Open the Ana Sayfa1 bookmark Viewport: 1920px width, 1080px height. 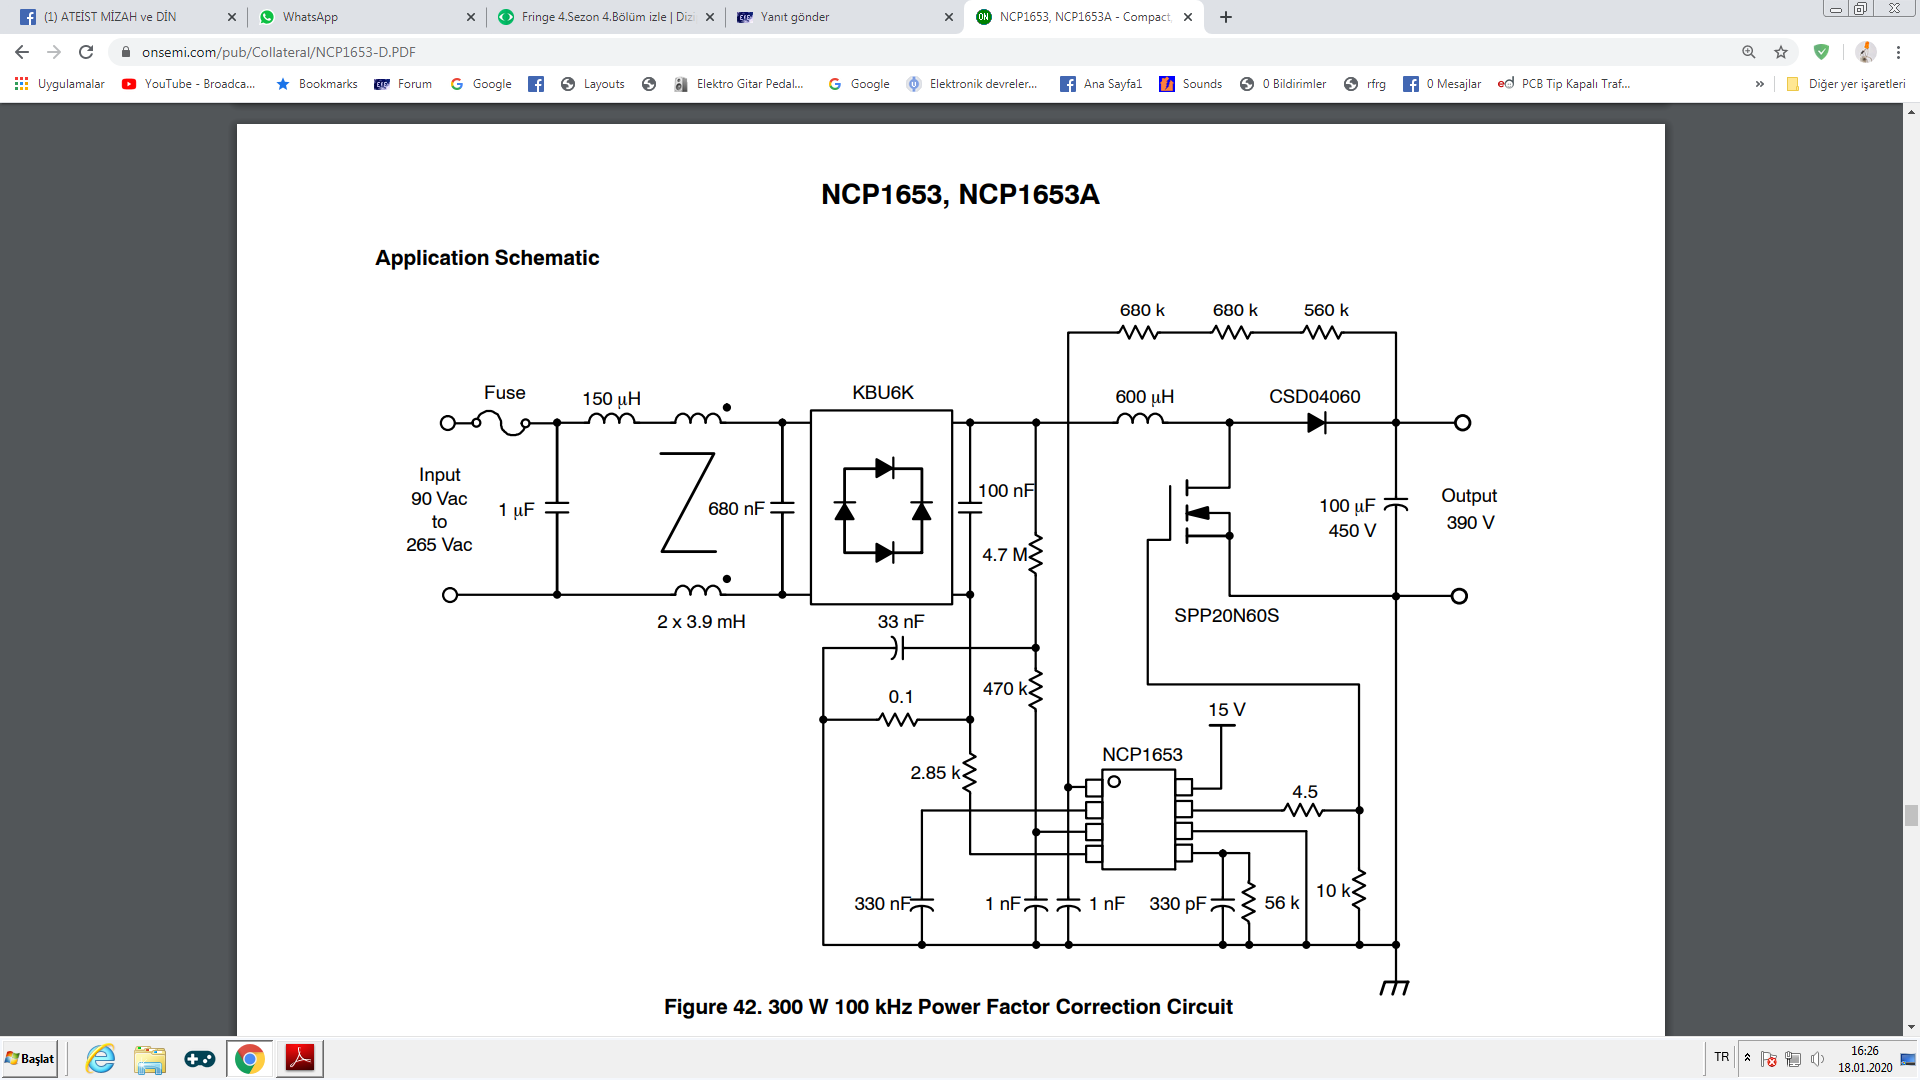(1101, 84)
